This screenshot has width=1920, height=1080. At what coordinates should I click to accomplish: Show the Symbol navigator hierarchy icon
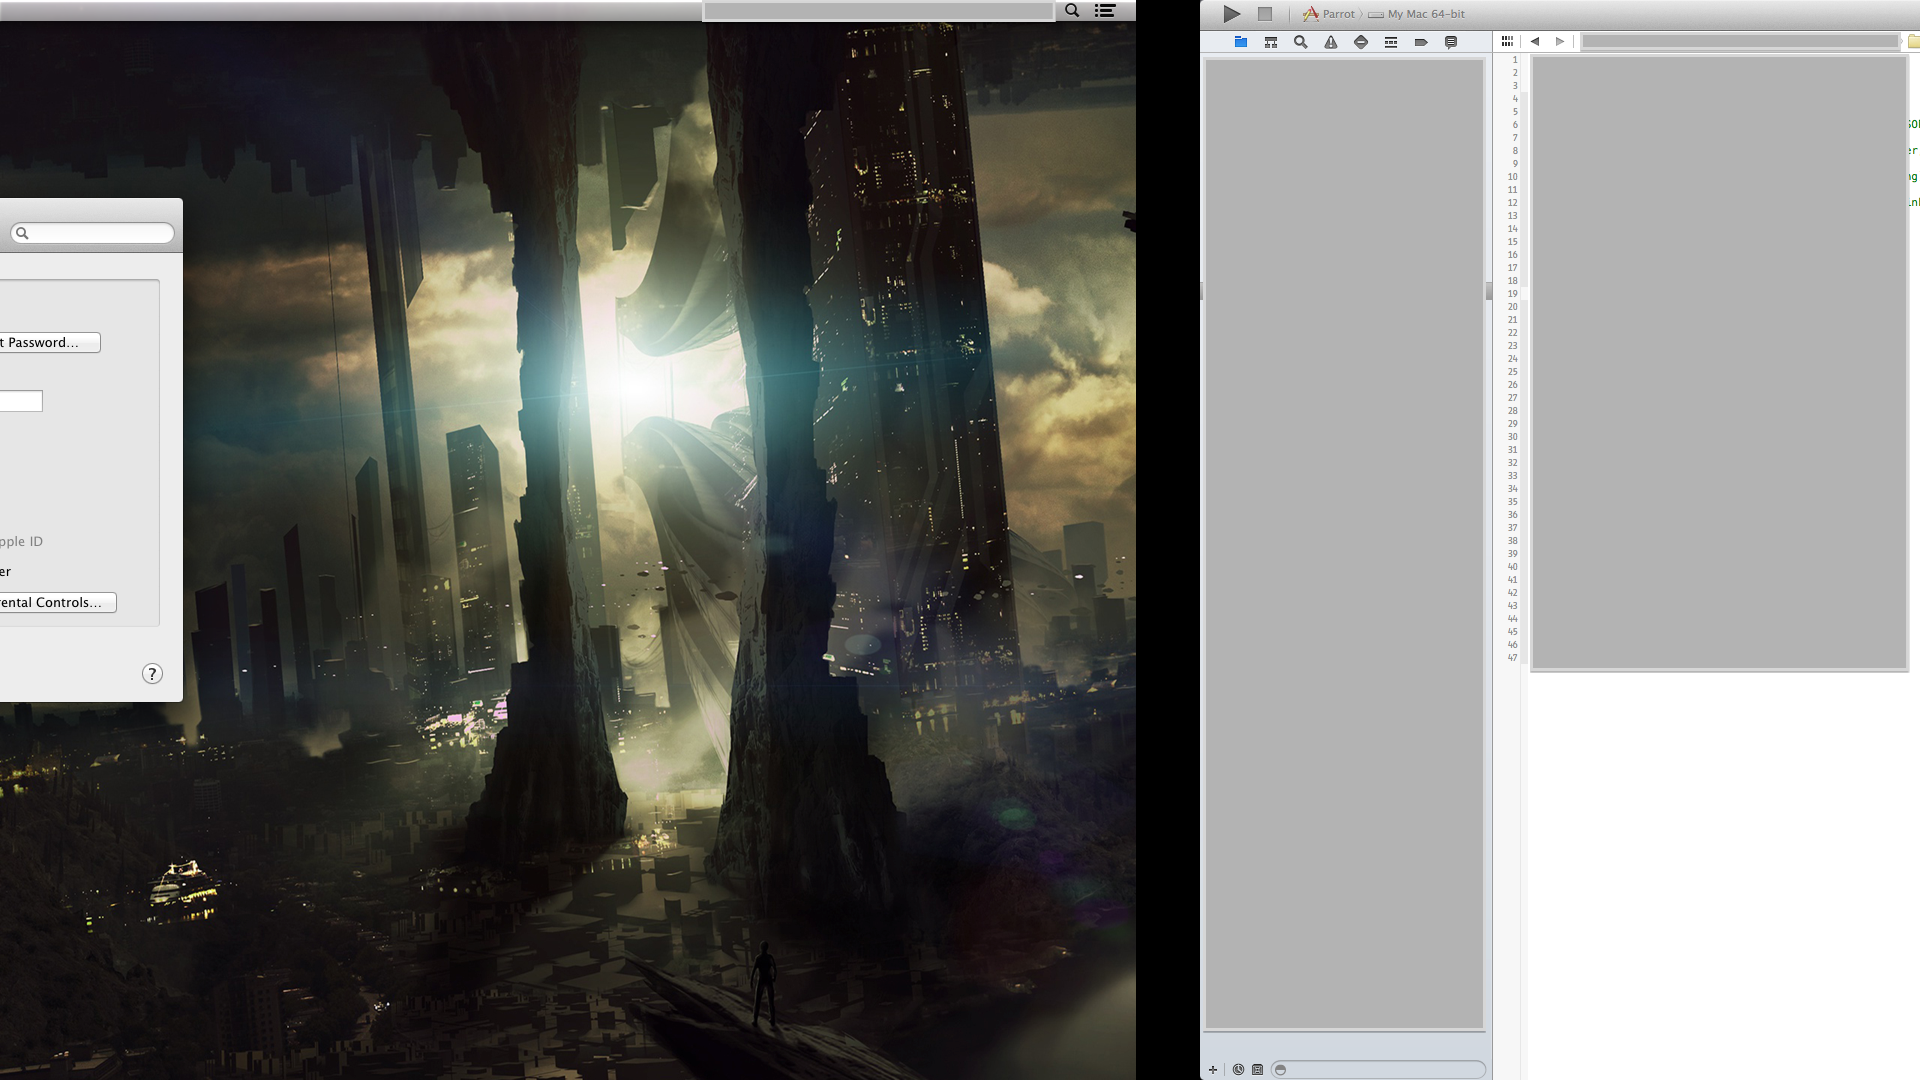[x=1271, y=42]
